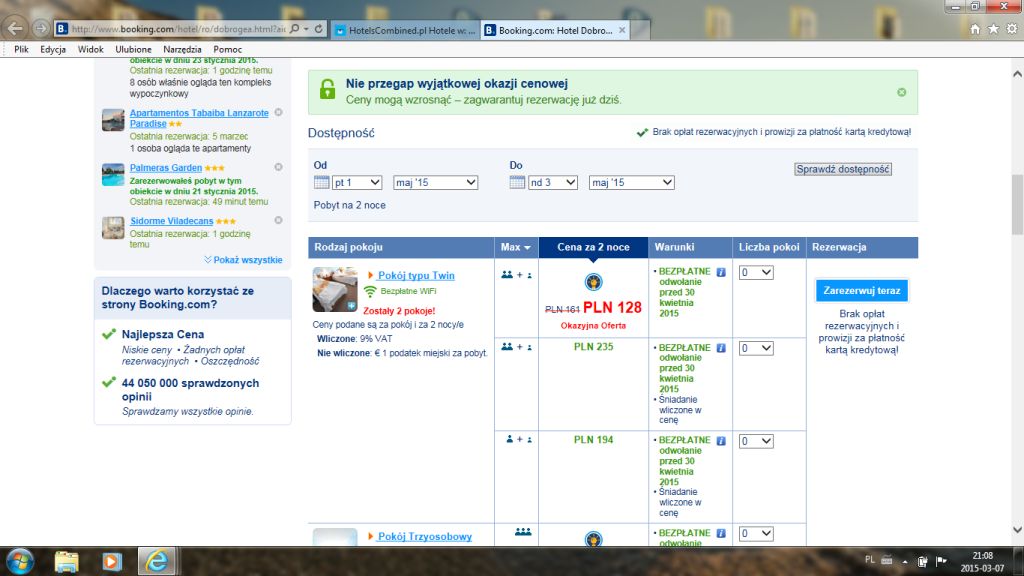Click Sprawdź dostępność button
This screenshot has width=1024, height=576.
(x=843, y=169)
